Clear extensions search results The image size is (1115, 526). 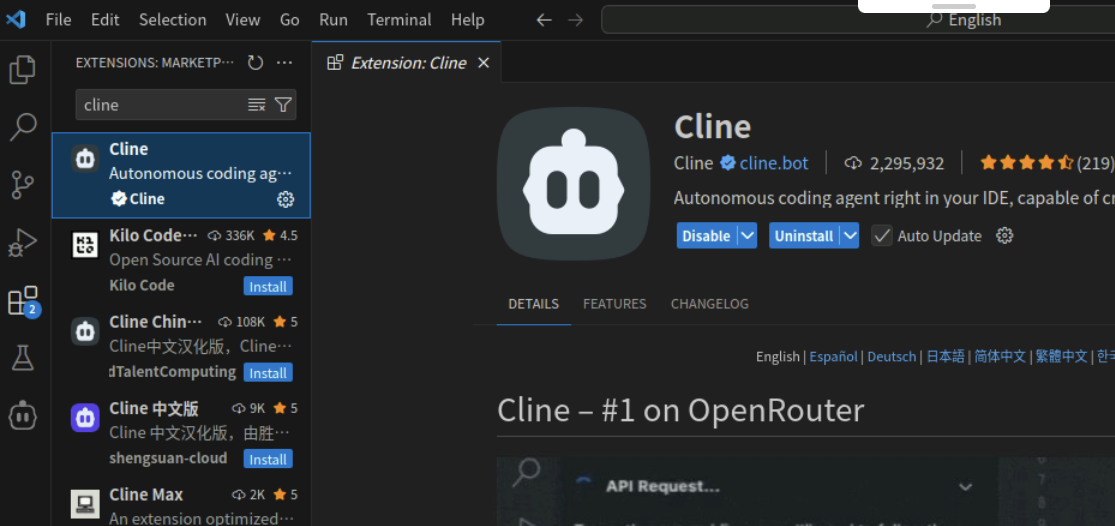click(256, 105)
